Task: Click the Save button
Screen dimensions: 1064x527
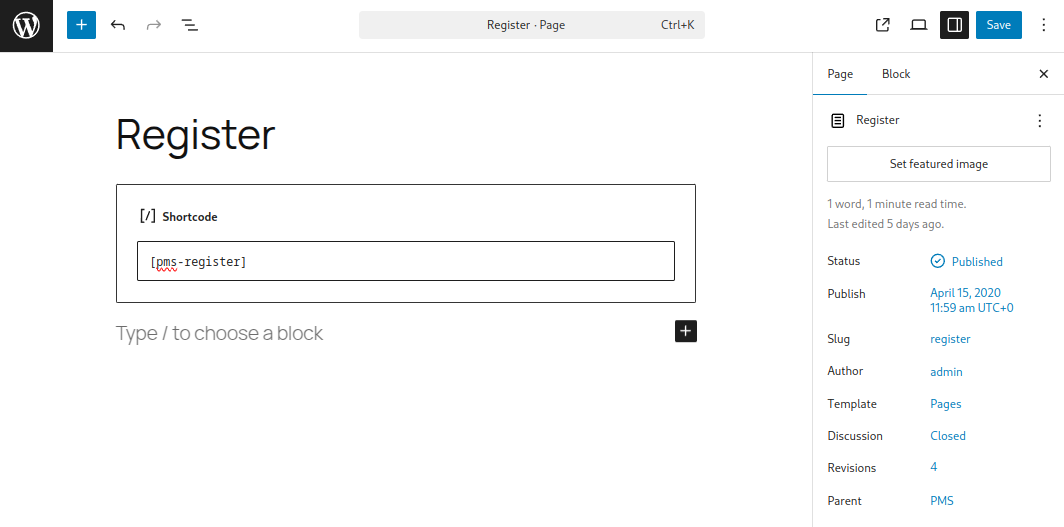Action: (999, 25)
